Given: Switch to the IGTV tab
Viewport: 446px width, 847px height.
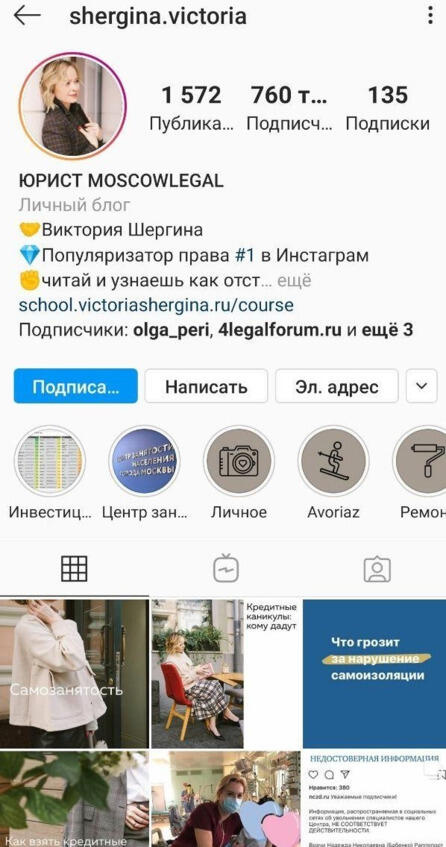Looking at the screenshot, I should [x=226, y=568].
